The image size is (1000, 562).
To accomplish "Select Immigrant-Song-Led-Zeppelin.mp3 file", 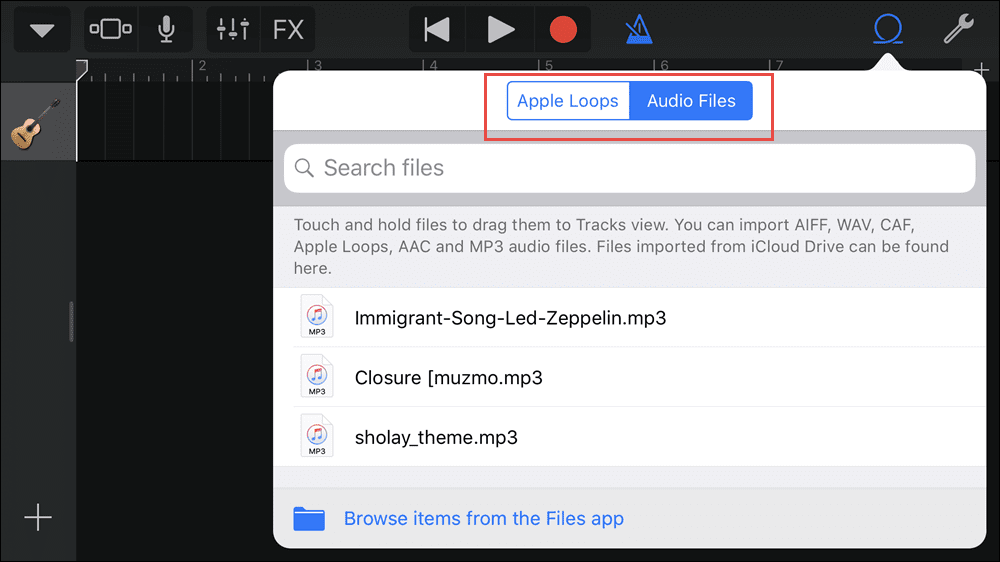I will pos(629,318).
